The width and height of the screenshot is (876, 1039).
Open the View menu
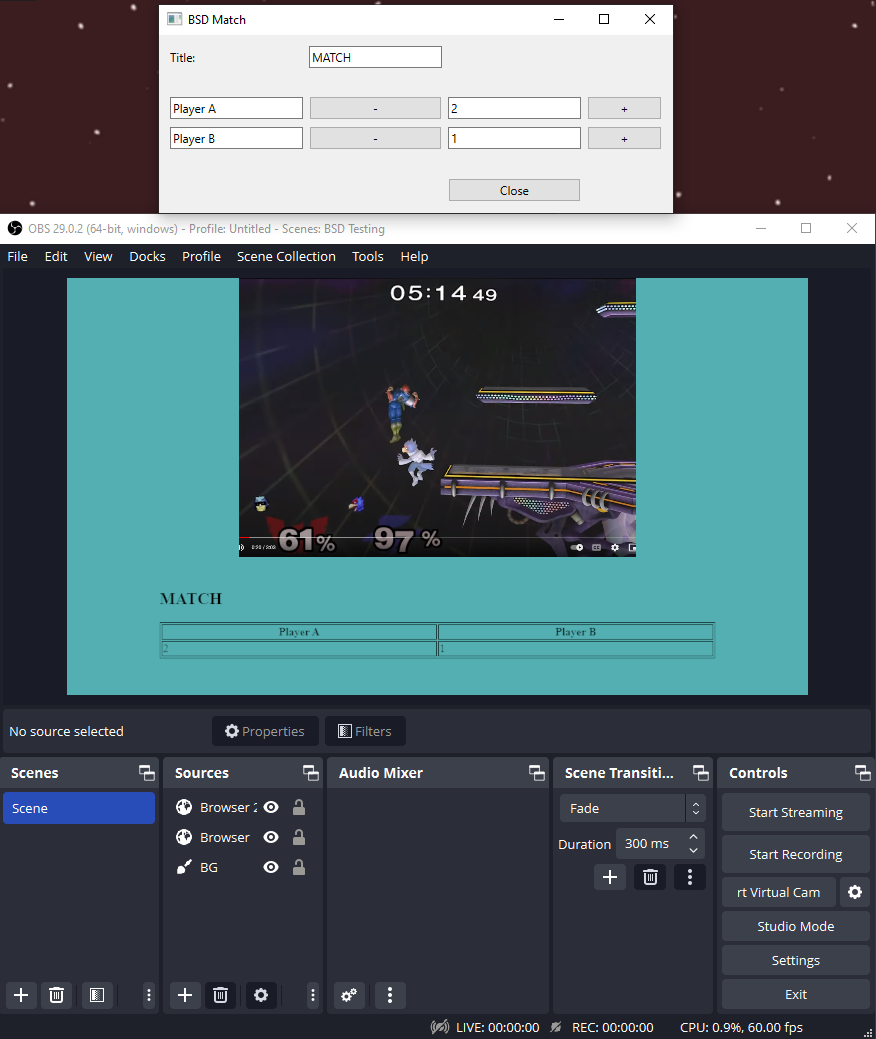(98, 256)
